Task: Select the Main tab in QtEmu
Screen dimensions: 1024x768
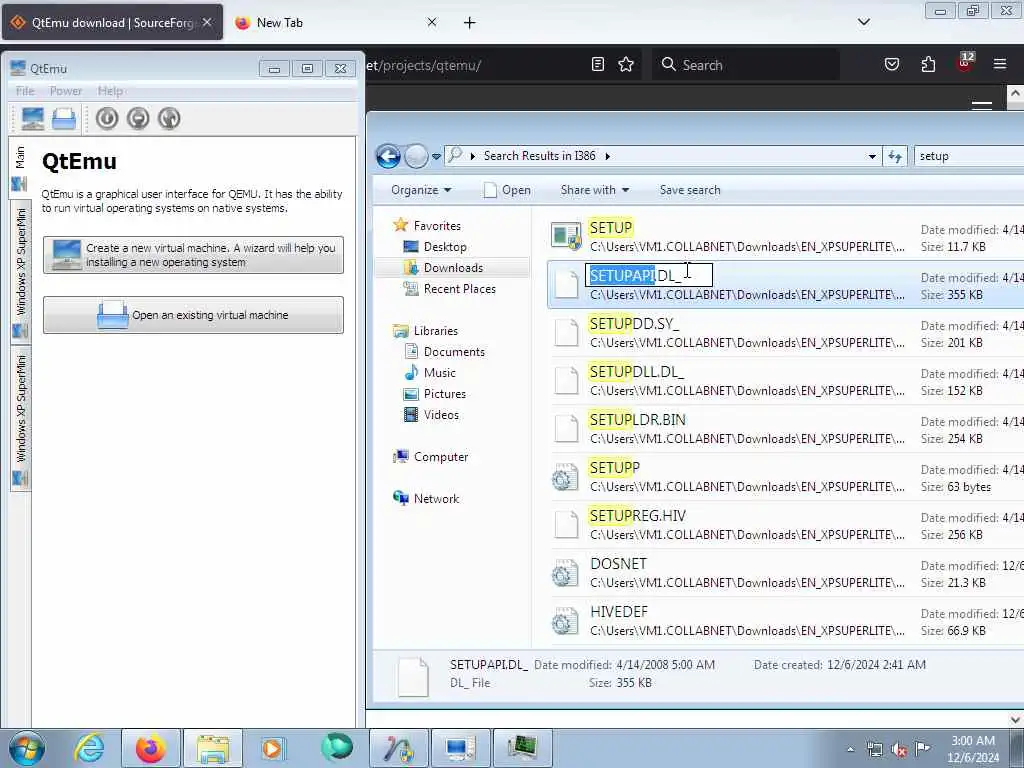Action: pos(20,167)
